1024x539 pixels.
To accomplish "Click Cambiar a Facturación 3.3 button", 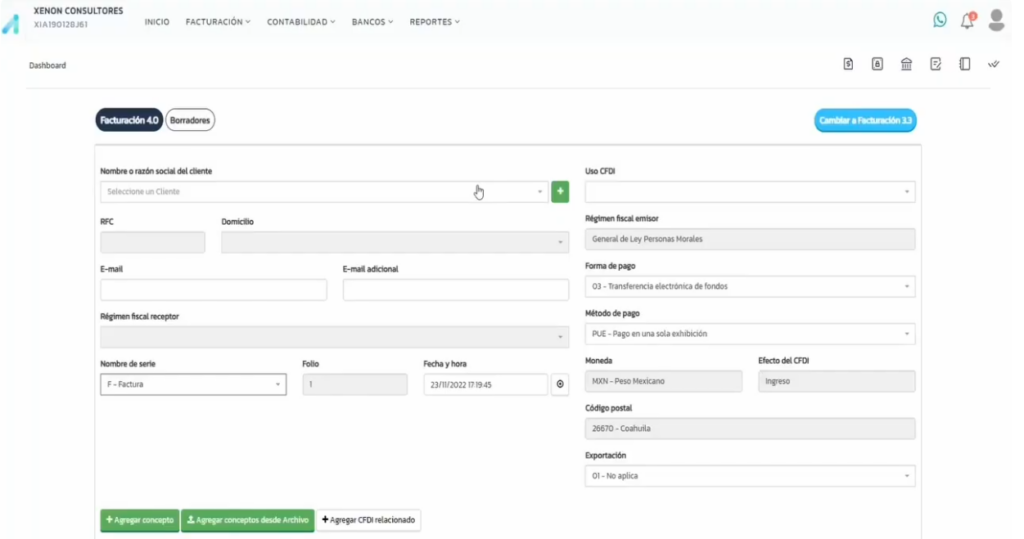I will pyautogui.click(x=865, y=120).
